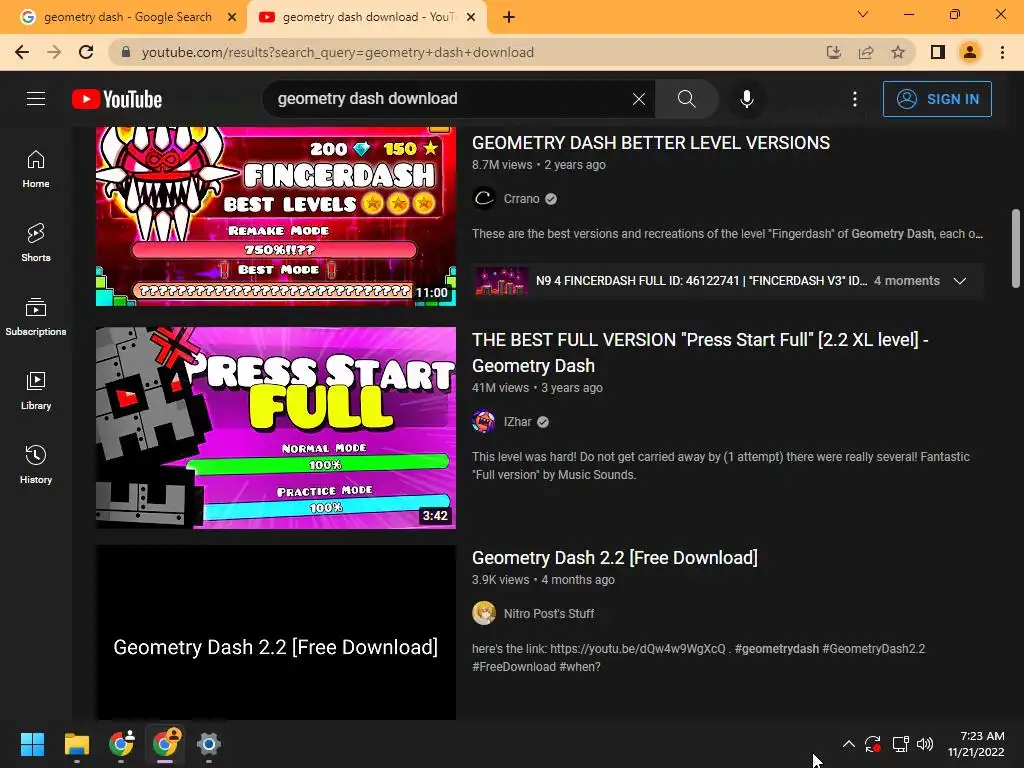Toggle browser side panel
This screenshot has height=768, width=1024.
pyautogui.click(x=938, y=52)
